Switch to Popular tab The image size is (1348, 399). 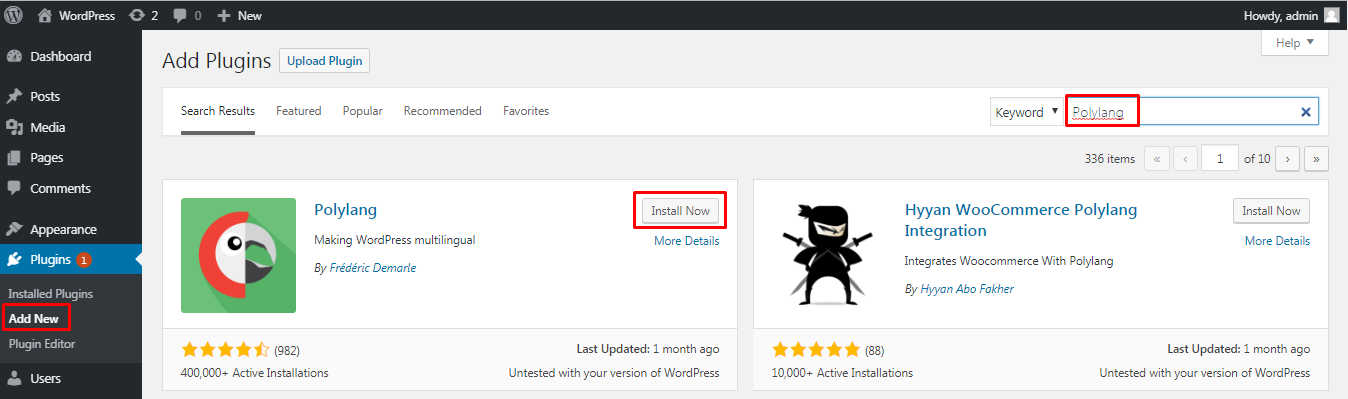pos(363,111)
